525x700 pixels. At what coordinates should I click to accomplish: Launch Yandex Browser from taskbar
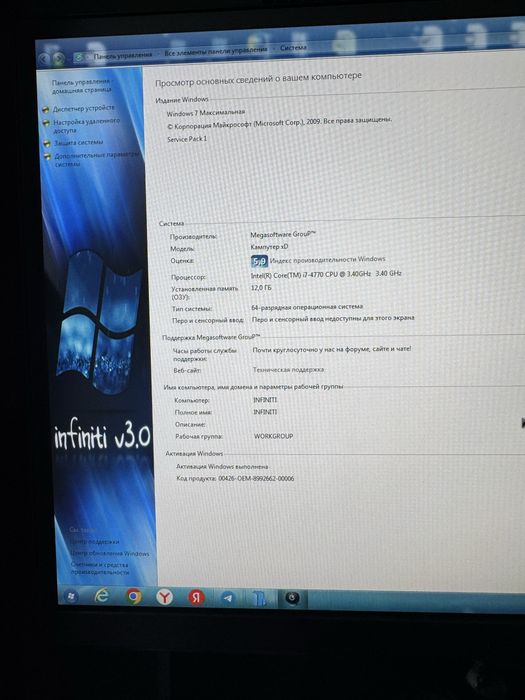pyautogui.click(x=165, y=597)
